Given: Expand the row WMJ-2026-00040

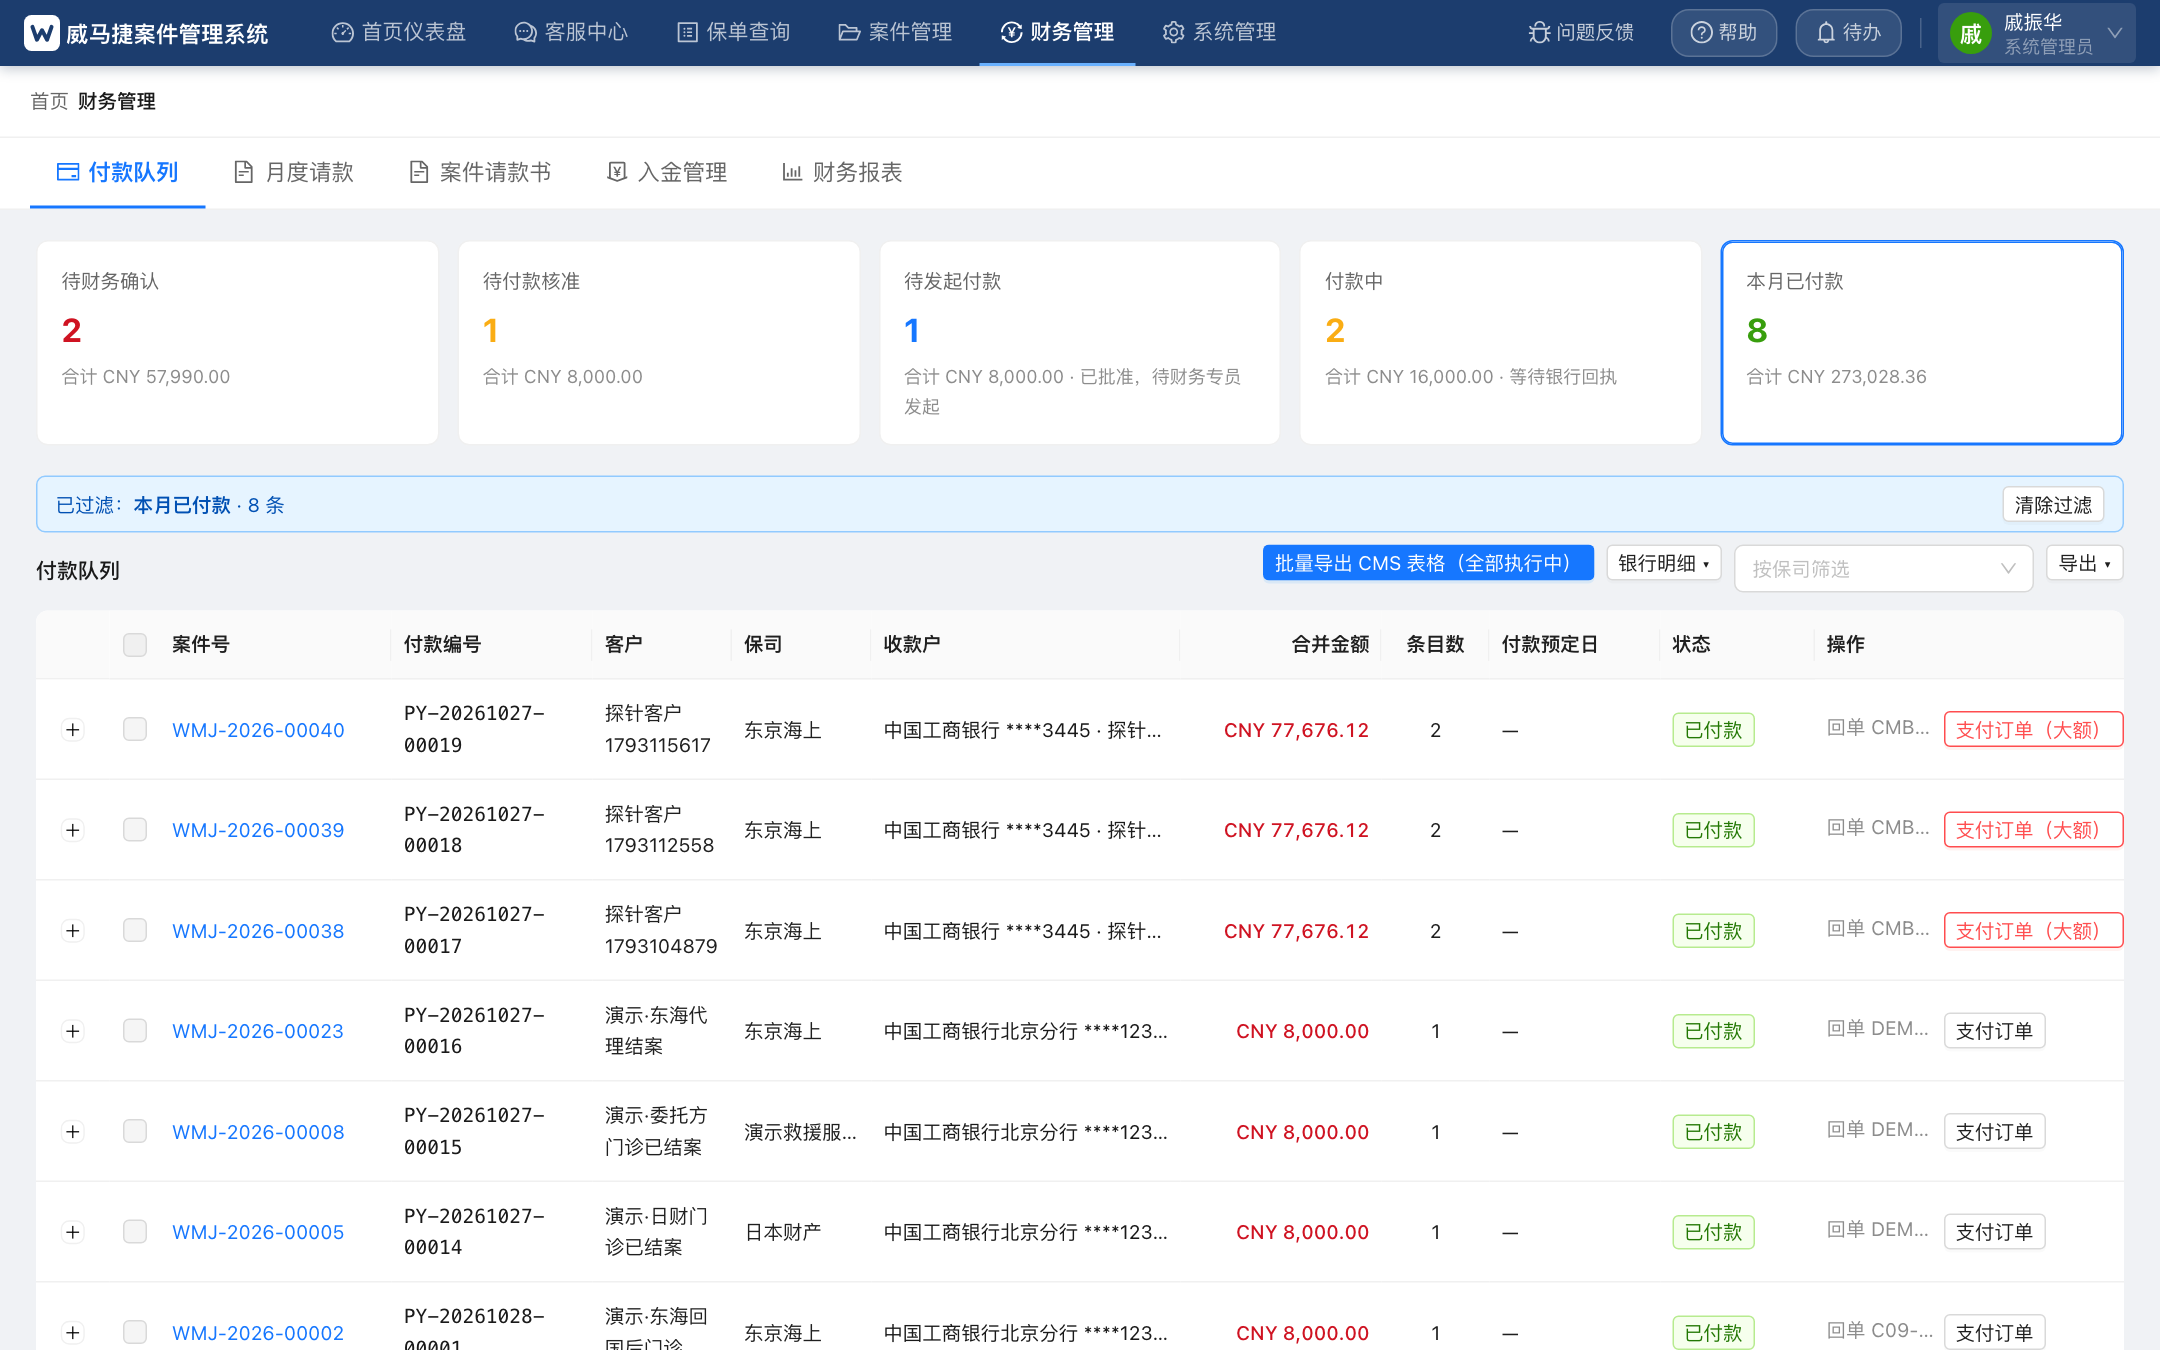Looking at the screenshot, I should (72, 730).
